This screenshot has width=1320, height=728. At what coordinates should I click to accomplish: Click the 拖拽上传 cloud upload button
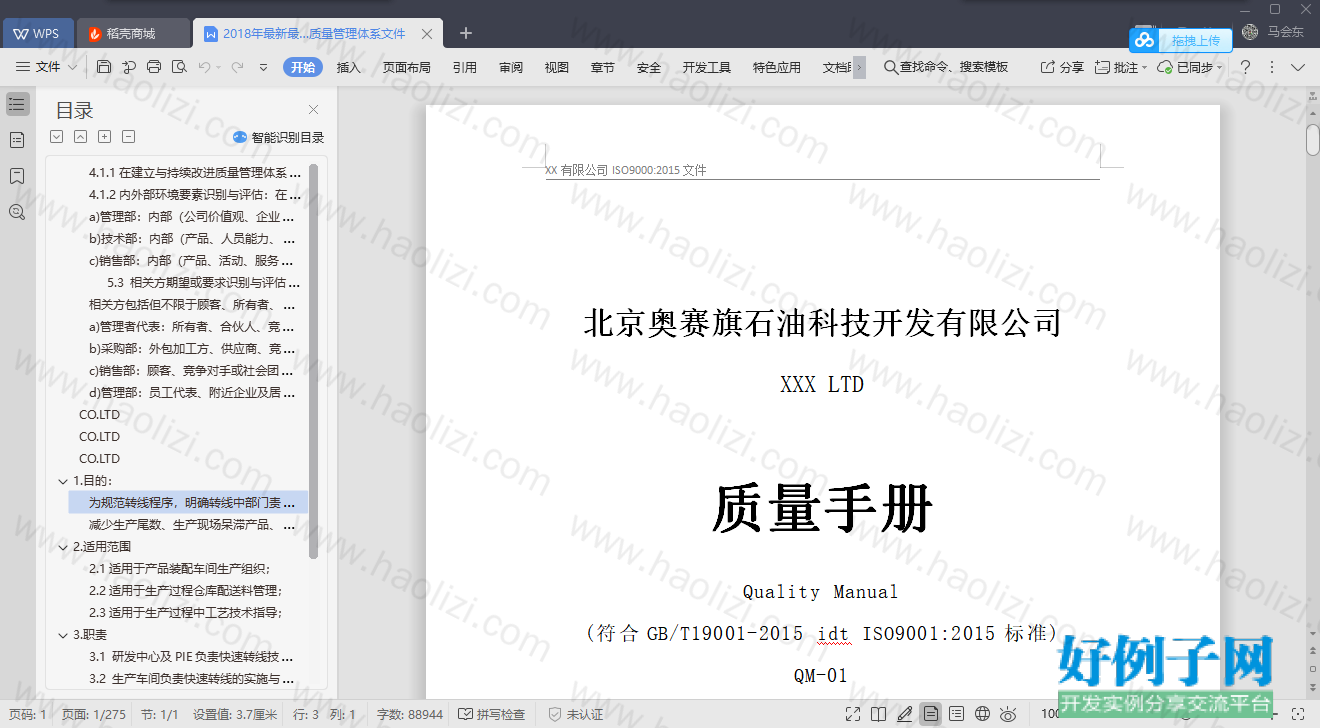click(x=1180, y=40)
